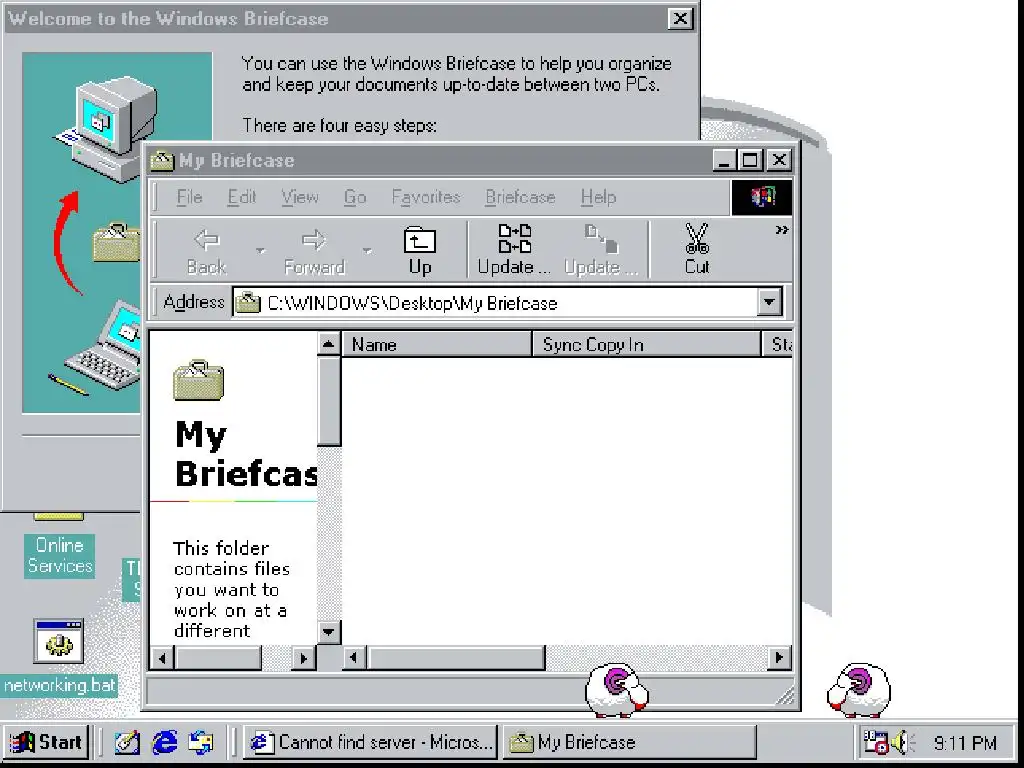Image resolution: width=1024 pixels, height=768 pixels.
Task: Open the File menu
Action: [x=189, y=197]
